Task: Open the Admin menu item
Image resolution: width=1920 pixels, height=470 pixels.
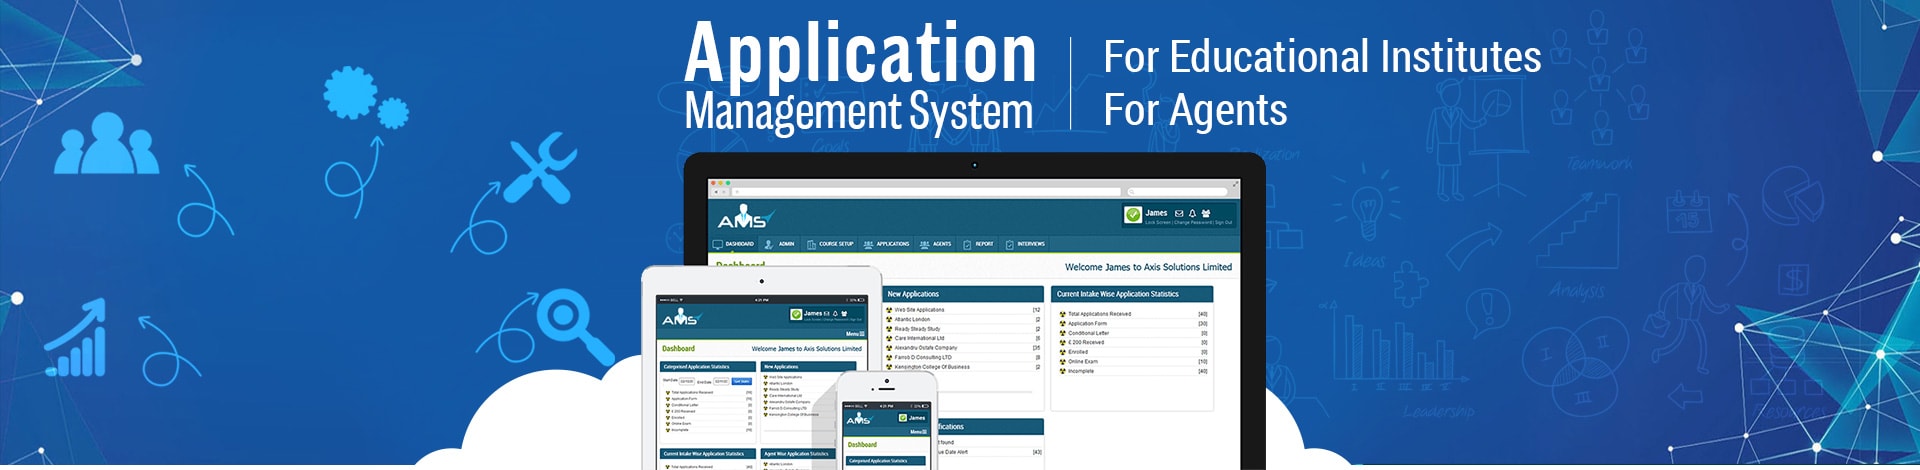Action: tap(780, 244)
